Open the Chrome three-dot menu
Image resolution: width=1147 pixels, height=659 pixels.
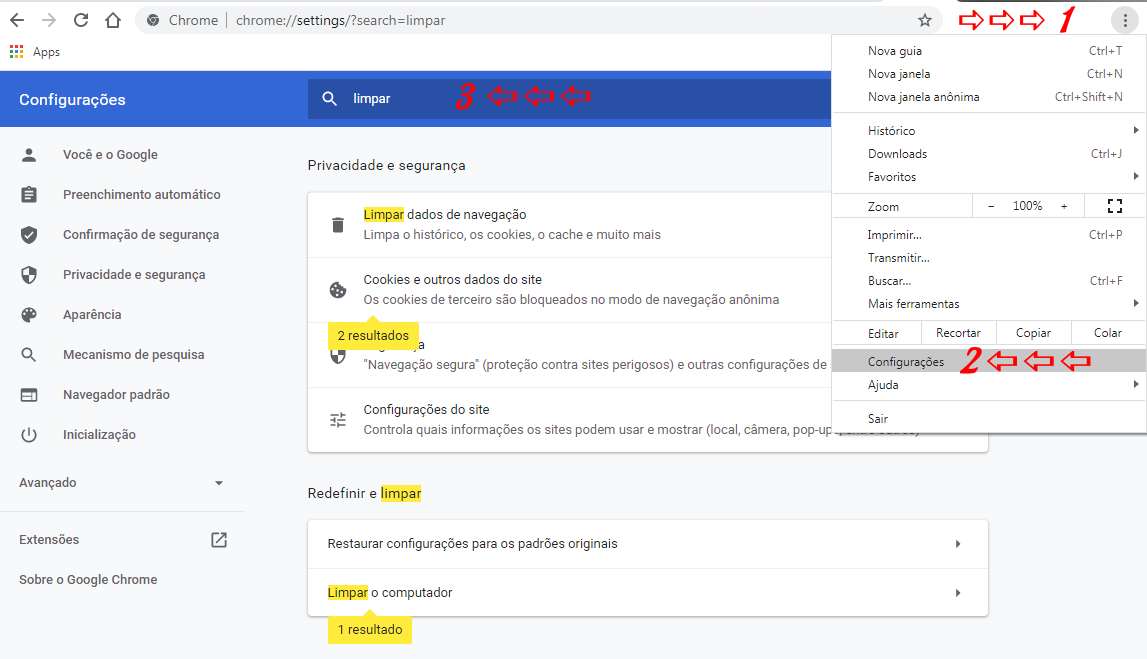[1125, 20]
